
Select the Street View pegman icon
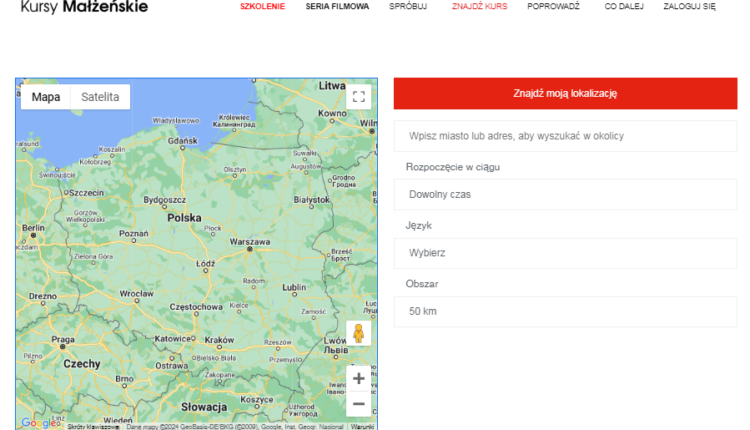359,333
